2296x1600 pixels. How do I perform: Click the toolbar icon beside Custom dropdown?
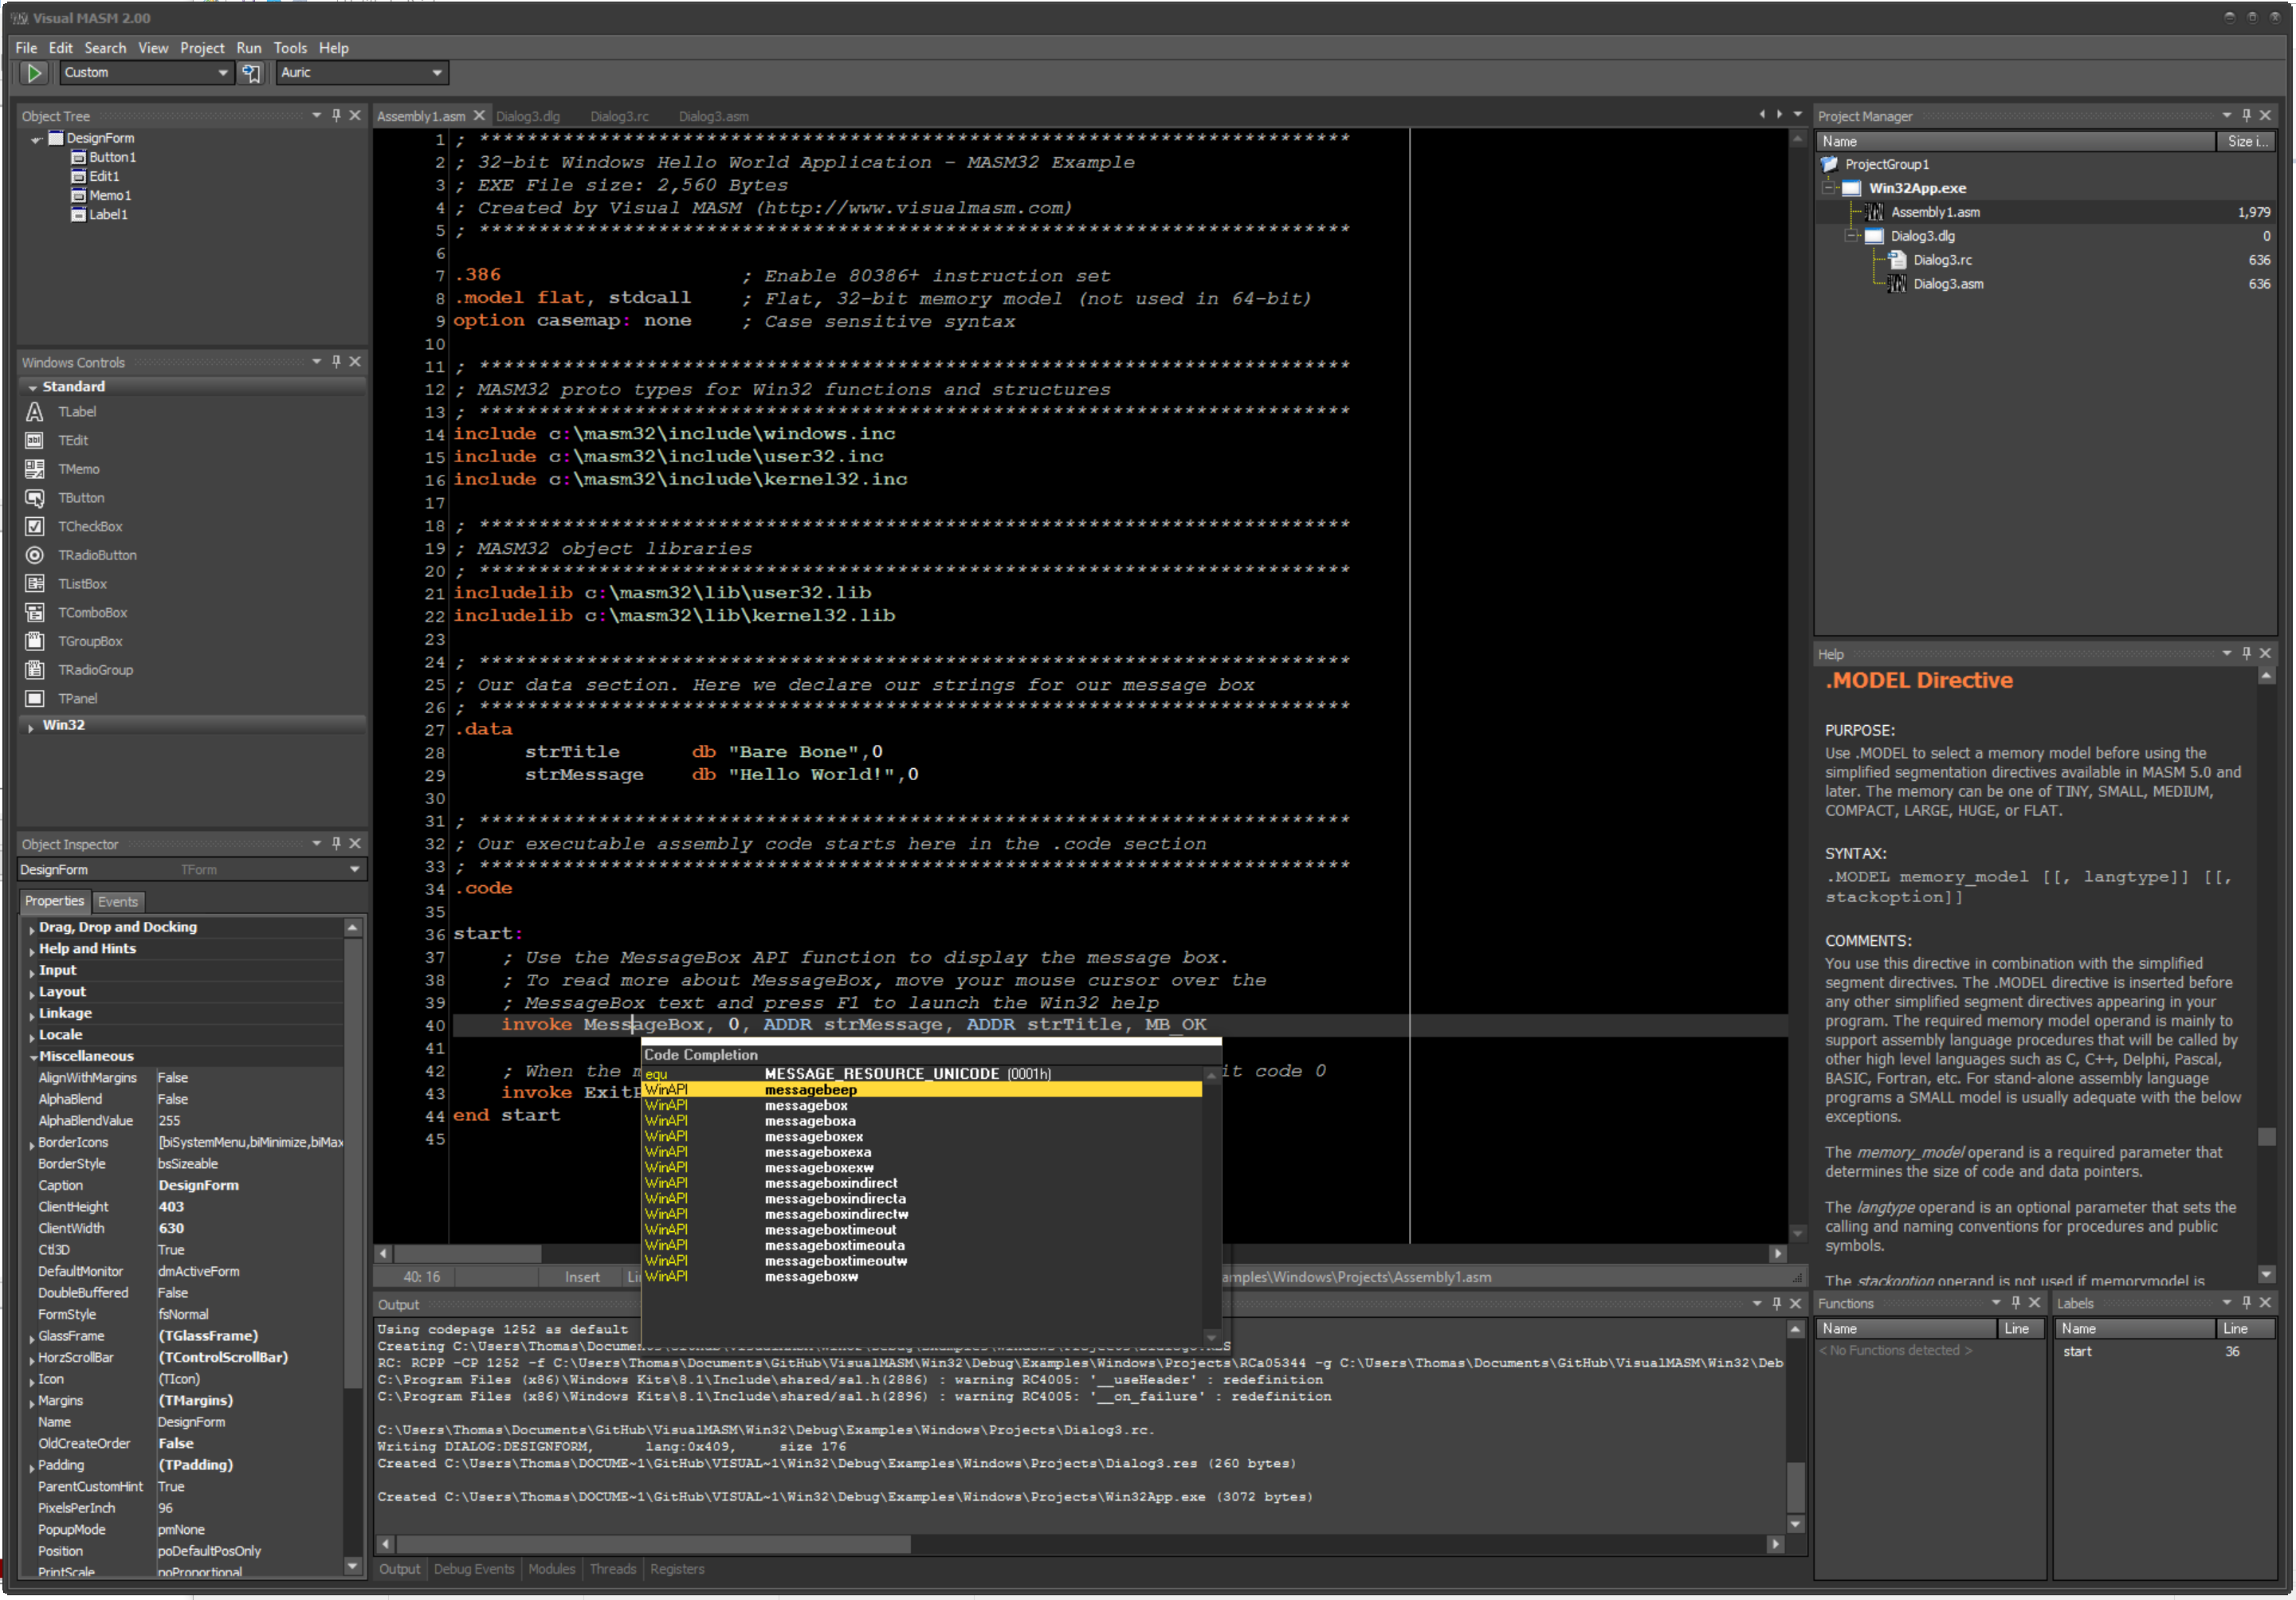pyautogui.click(x=251, y=72)
